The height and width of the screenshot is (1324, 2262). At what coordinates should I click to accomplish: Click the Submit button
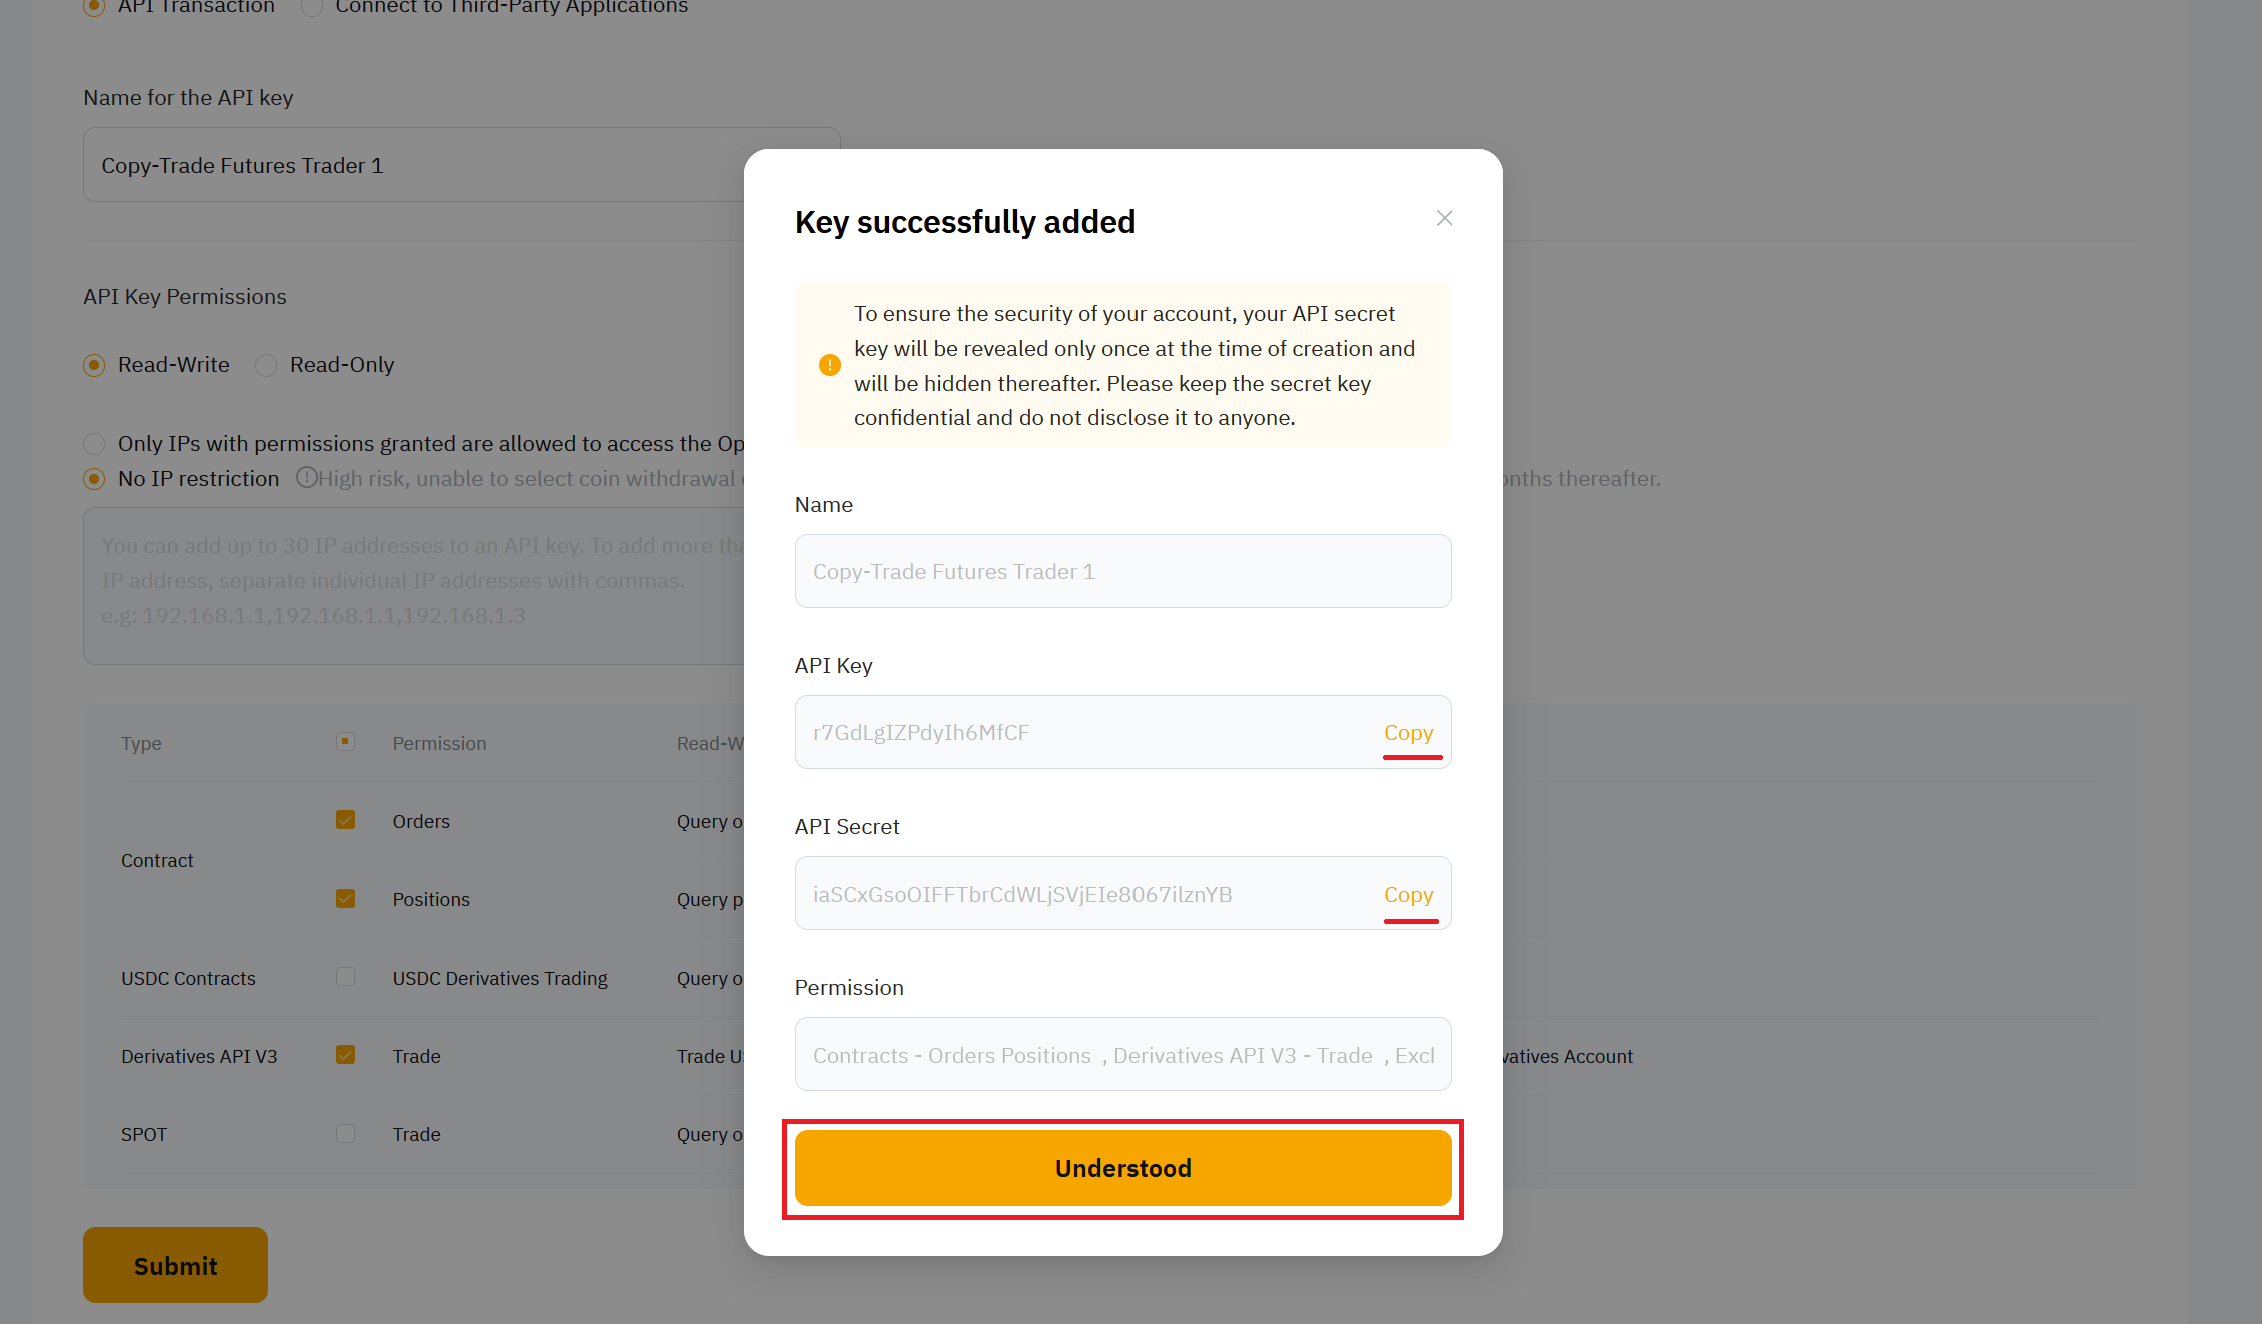(x=175, y=1265)
